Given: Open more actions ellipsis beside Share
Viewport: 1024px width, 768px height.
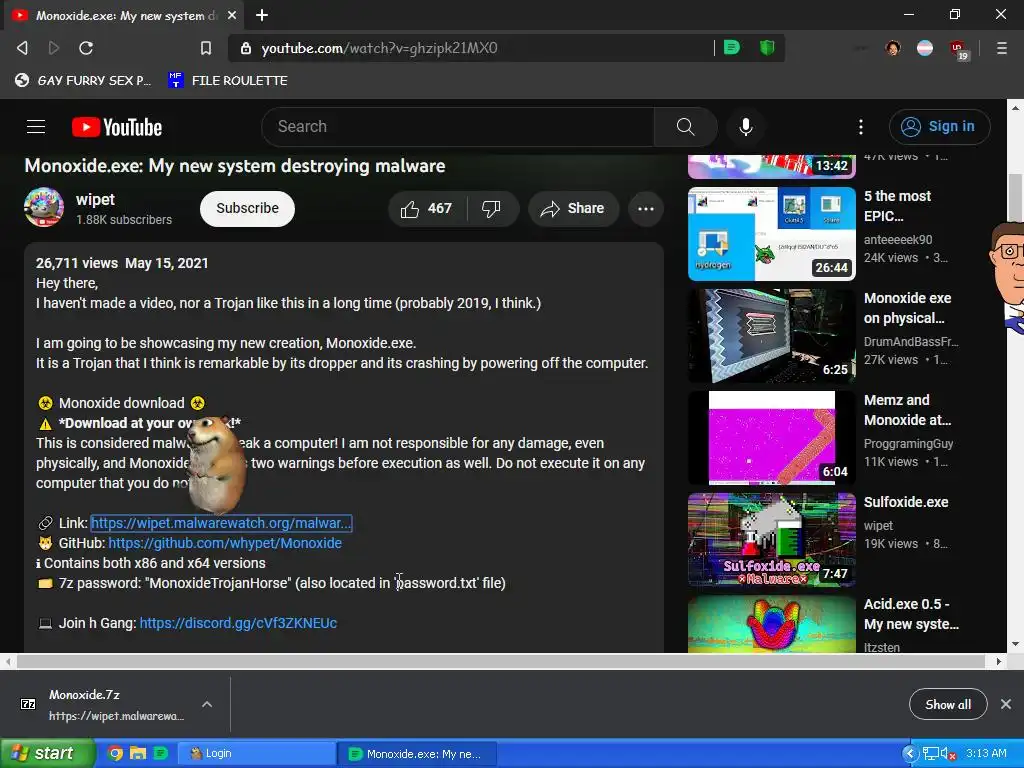Looking at the screenshot, I should 646,209.
